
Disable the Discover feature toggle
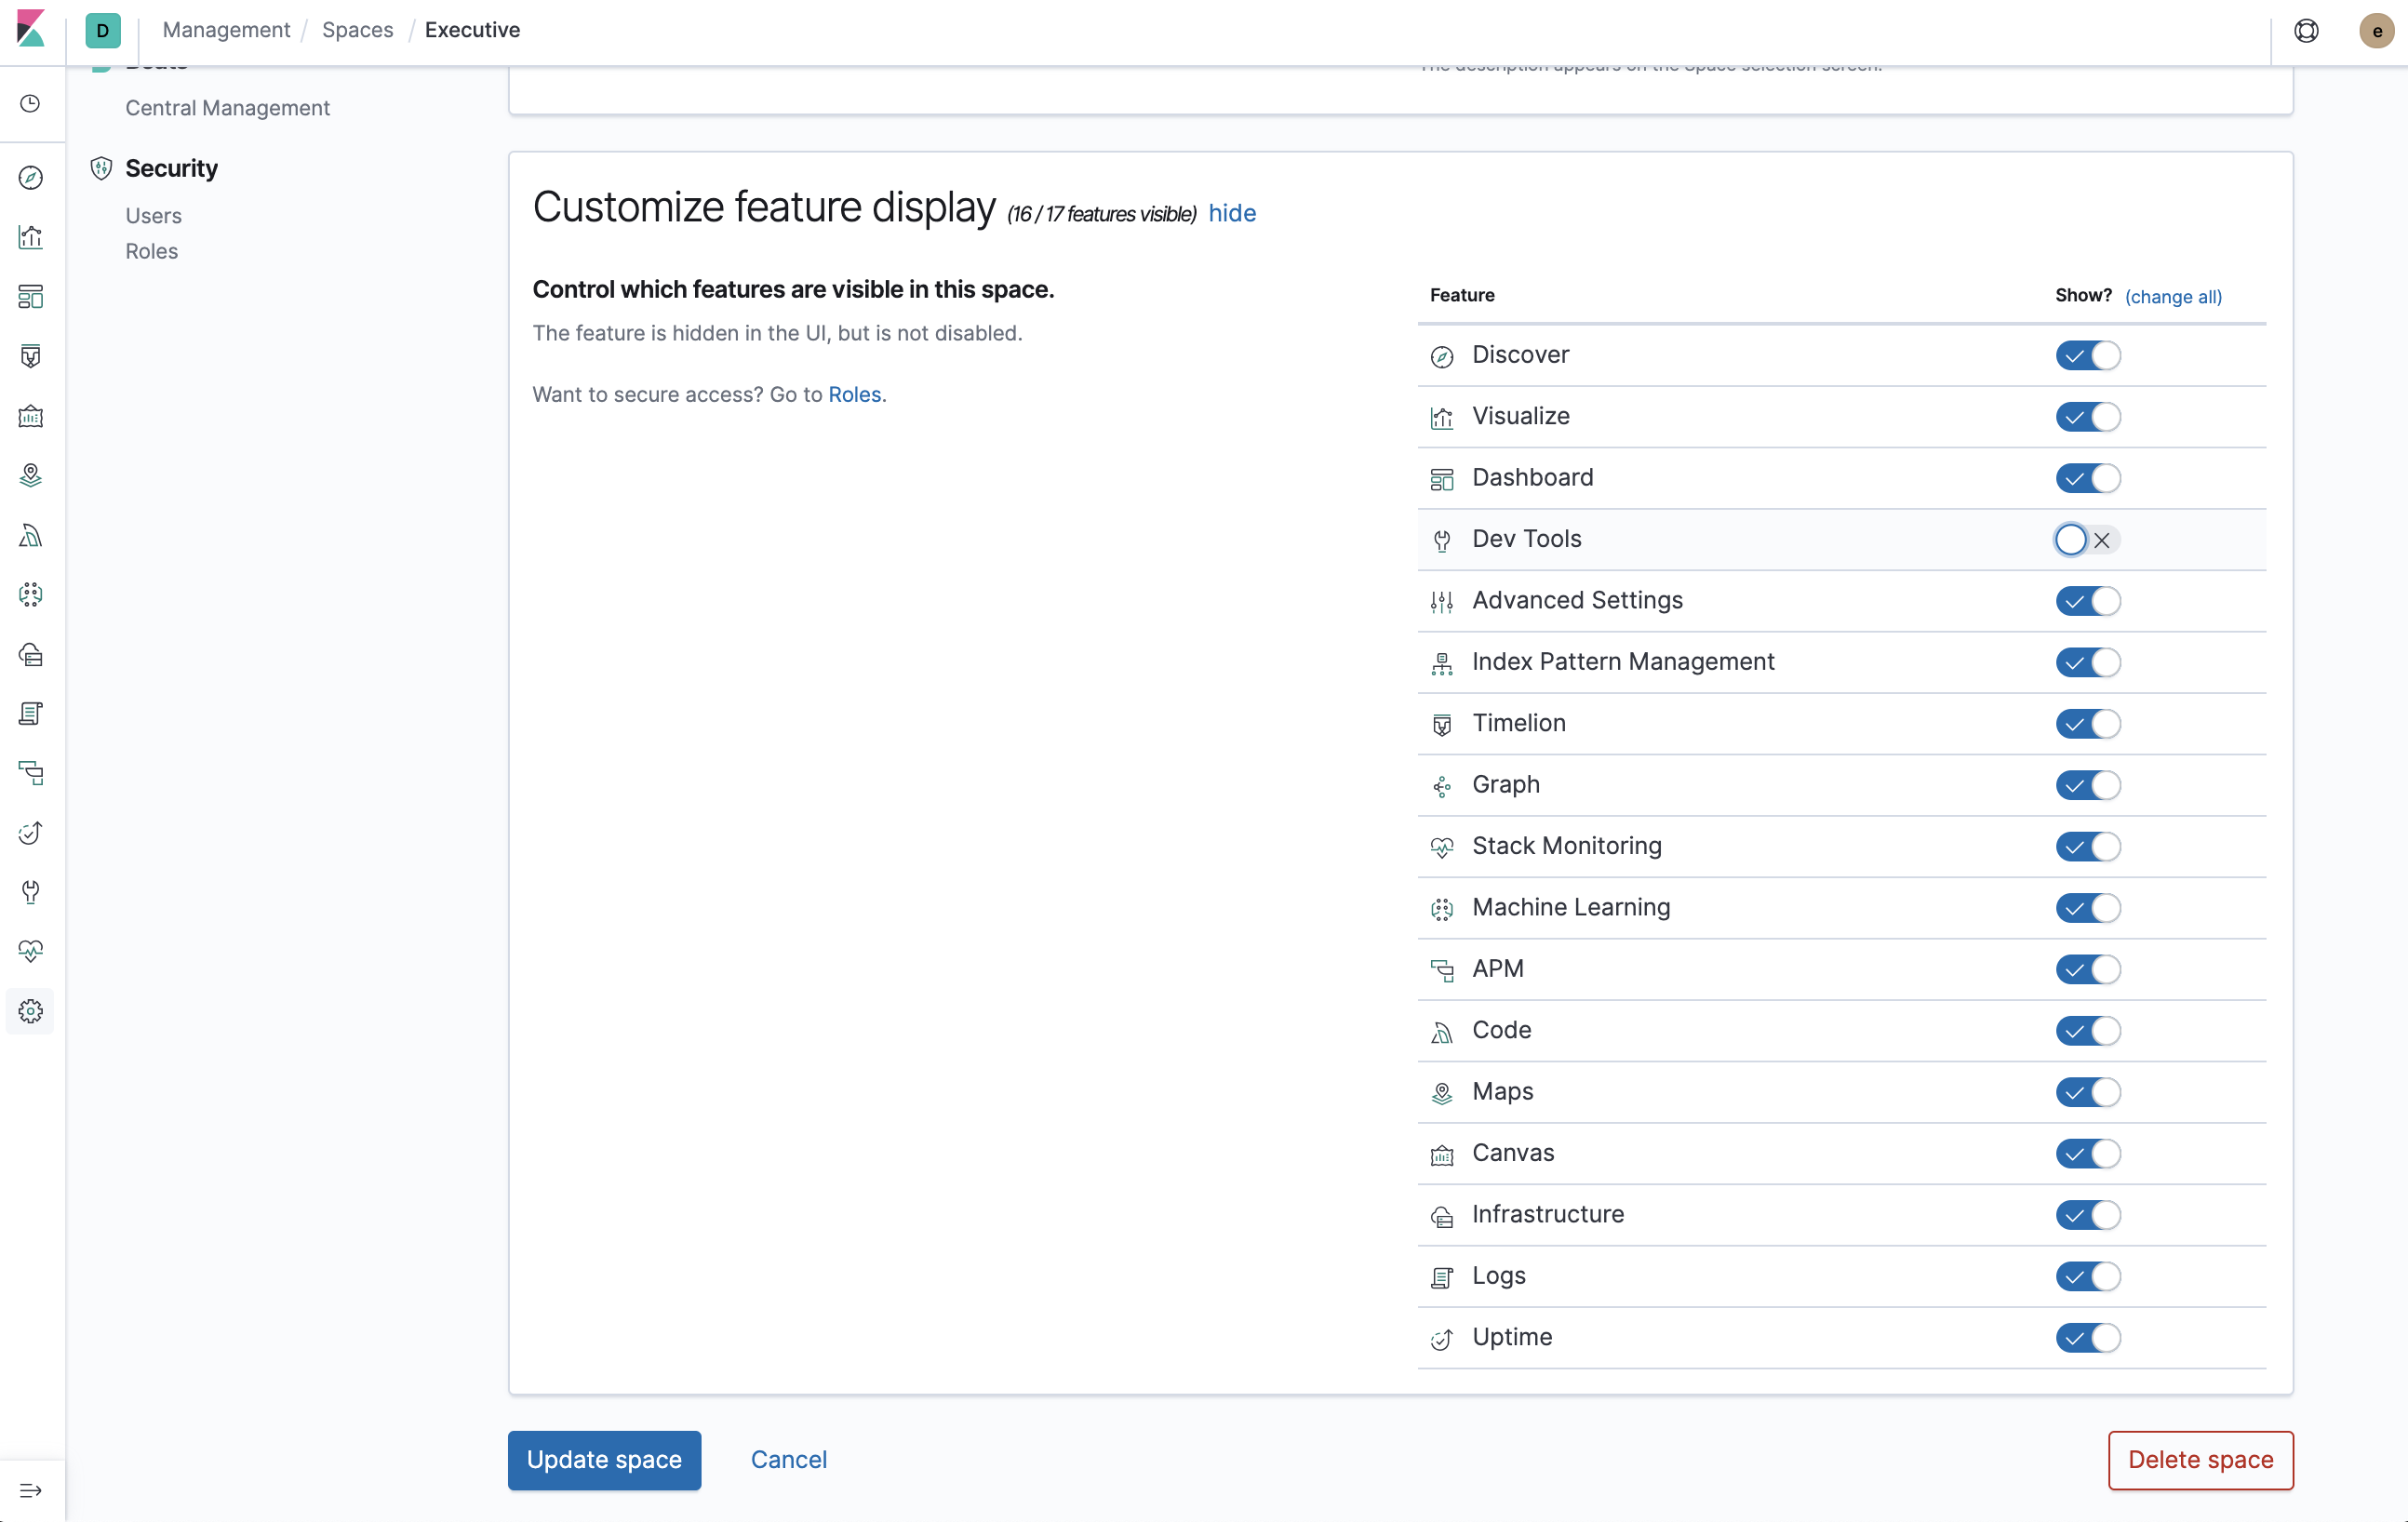[x=2088, y=356]
